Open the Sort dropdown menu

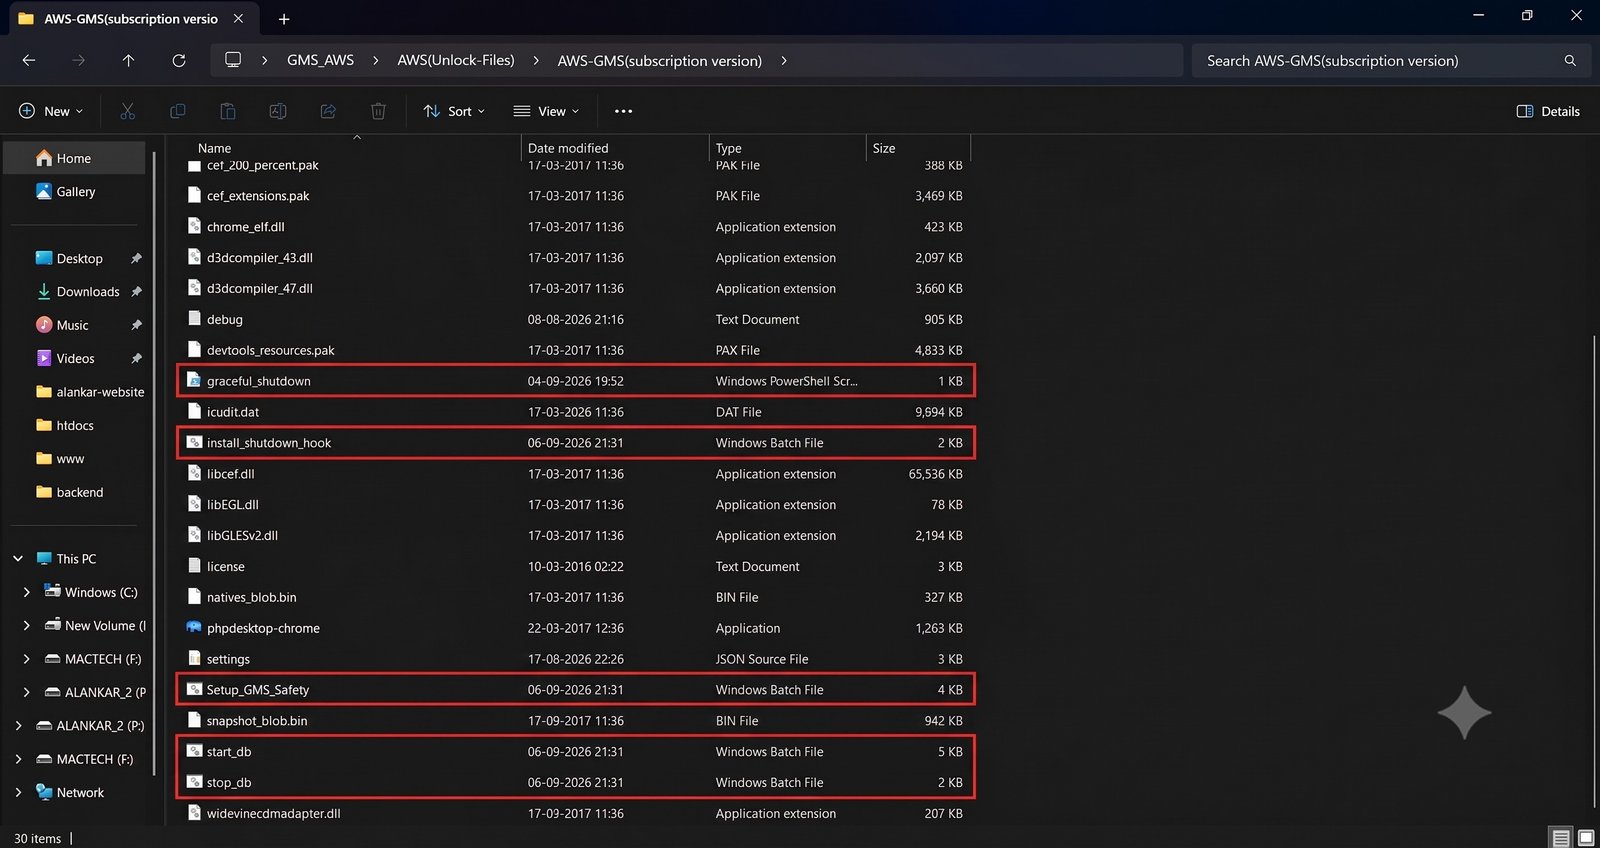point(454,111)
